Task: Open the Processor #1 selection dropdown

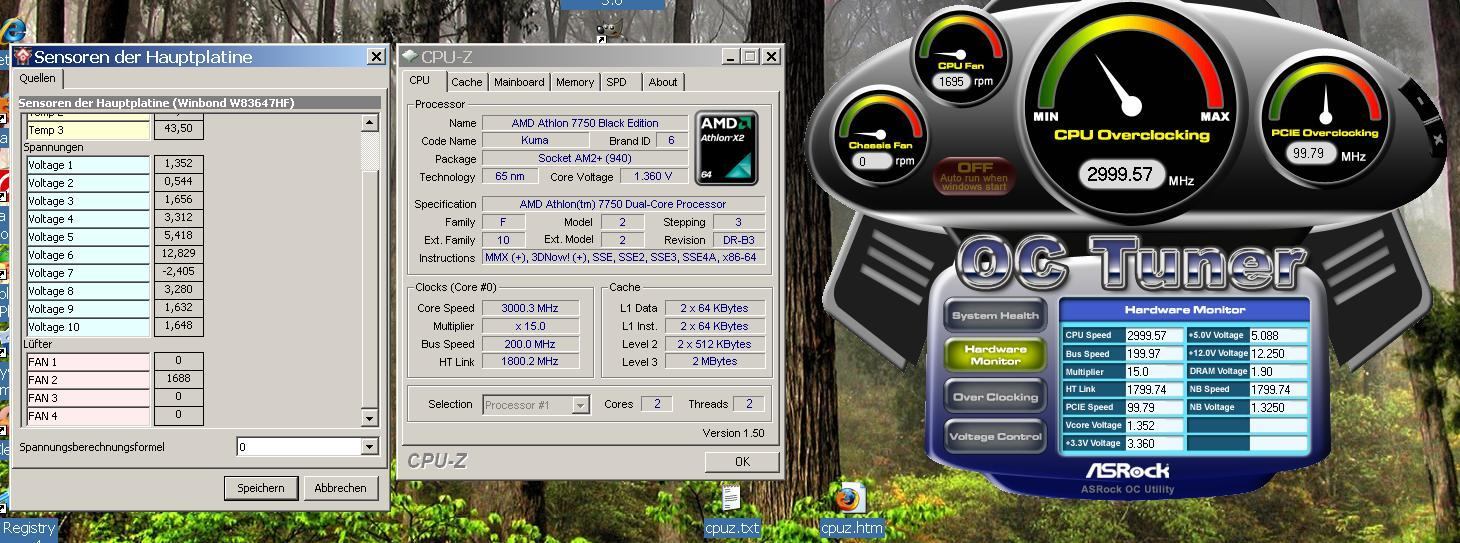Action: (x=580, y=405)
